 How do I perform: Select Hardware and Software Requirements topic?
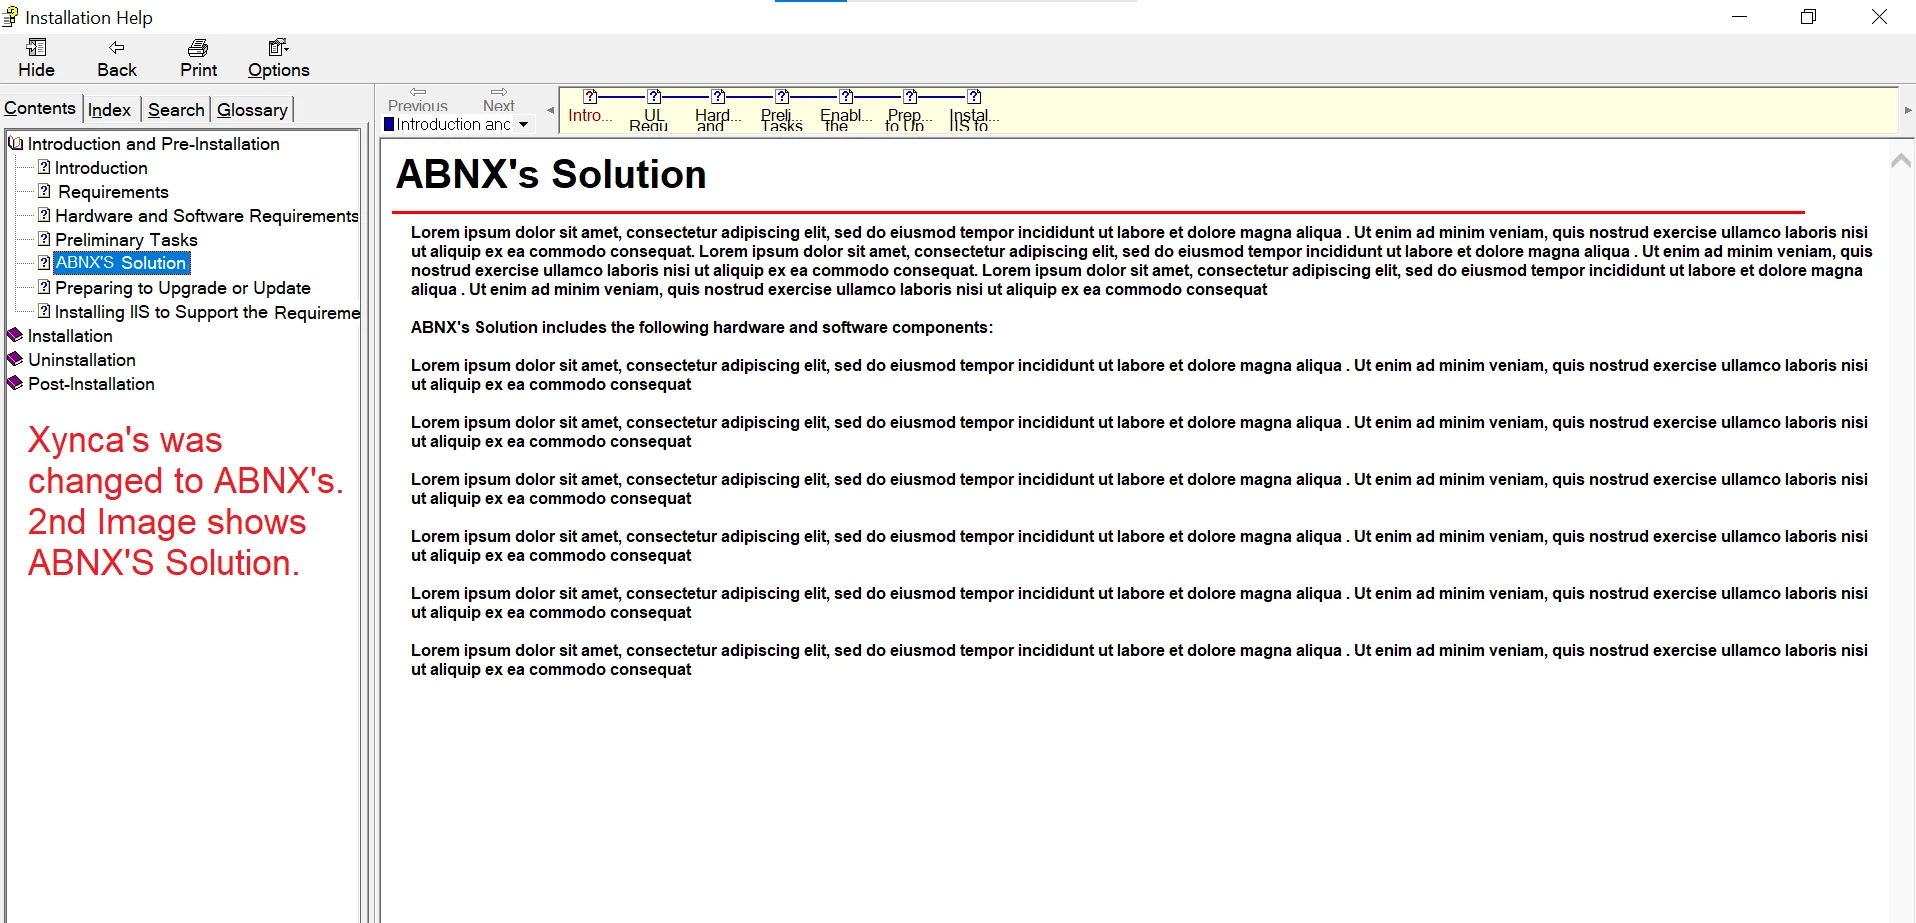point(207,216)
